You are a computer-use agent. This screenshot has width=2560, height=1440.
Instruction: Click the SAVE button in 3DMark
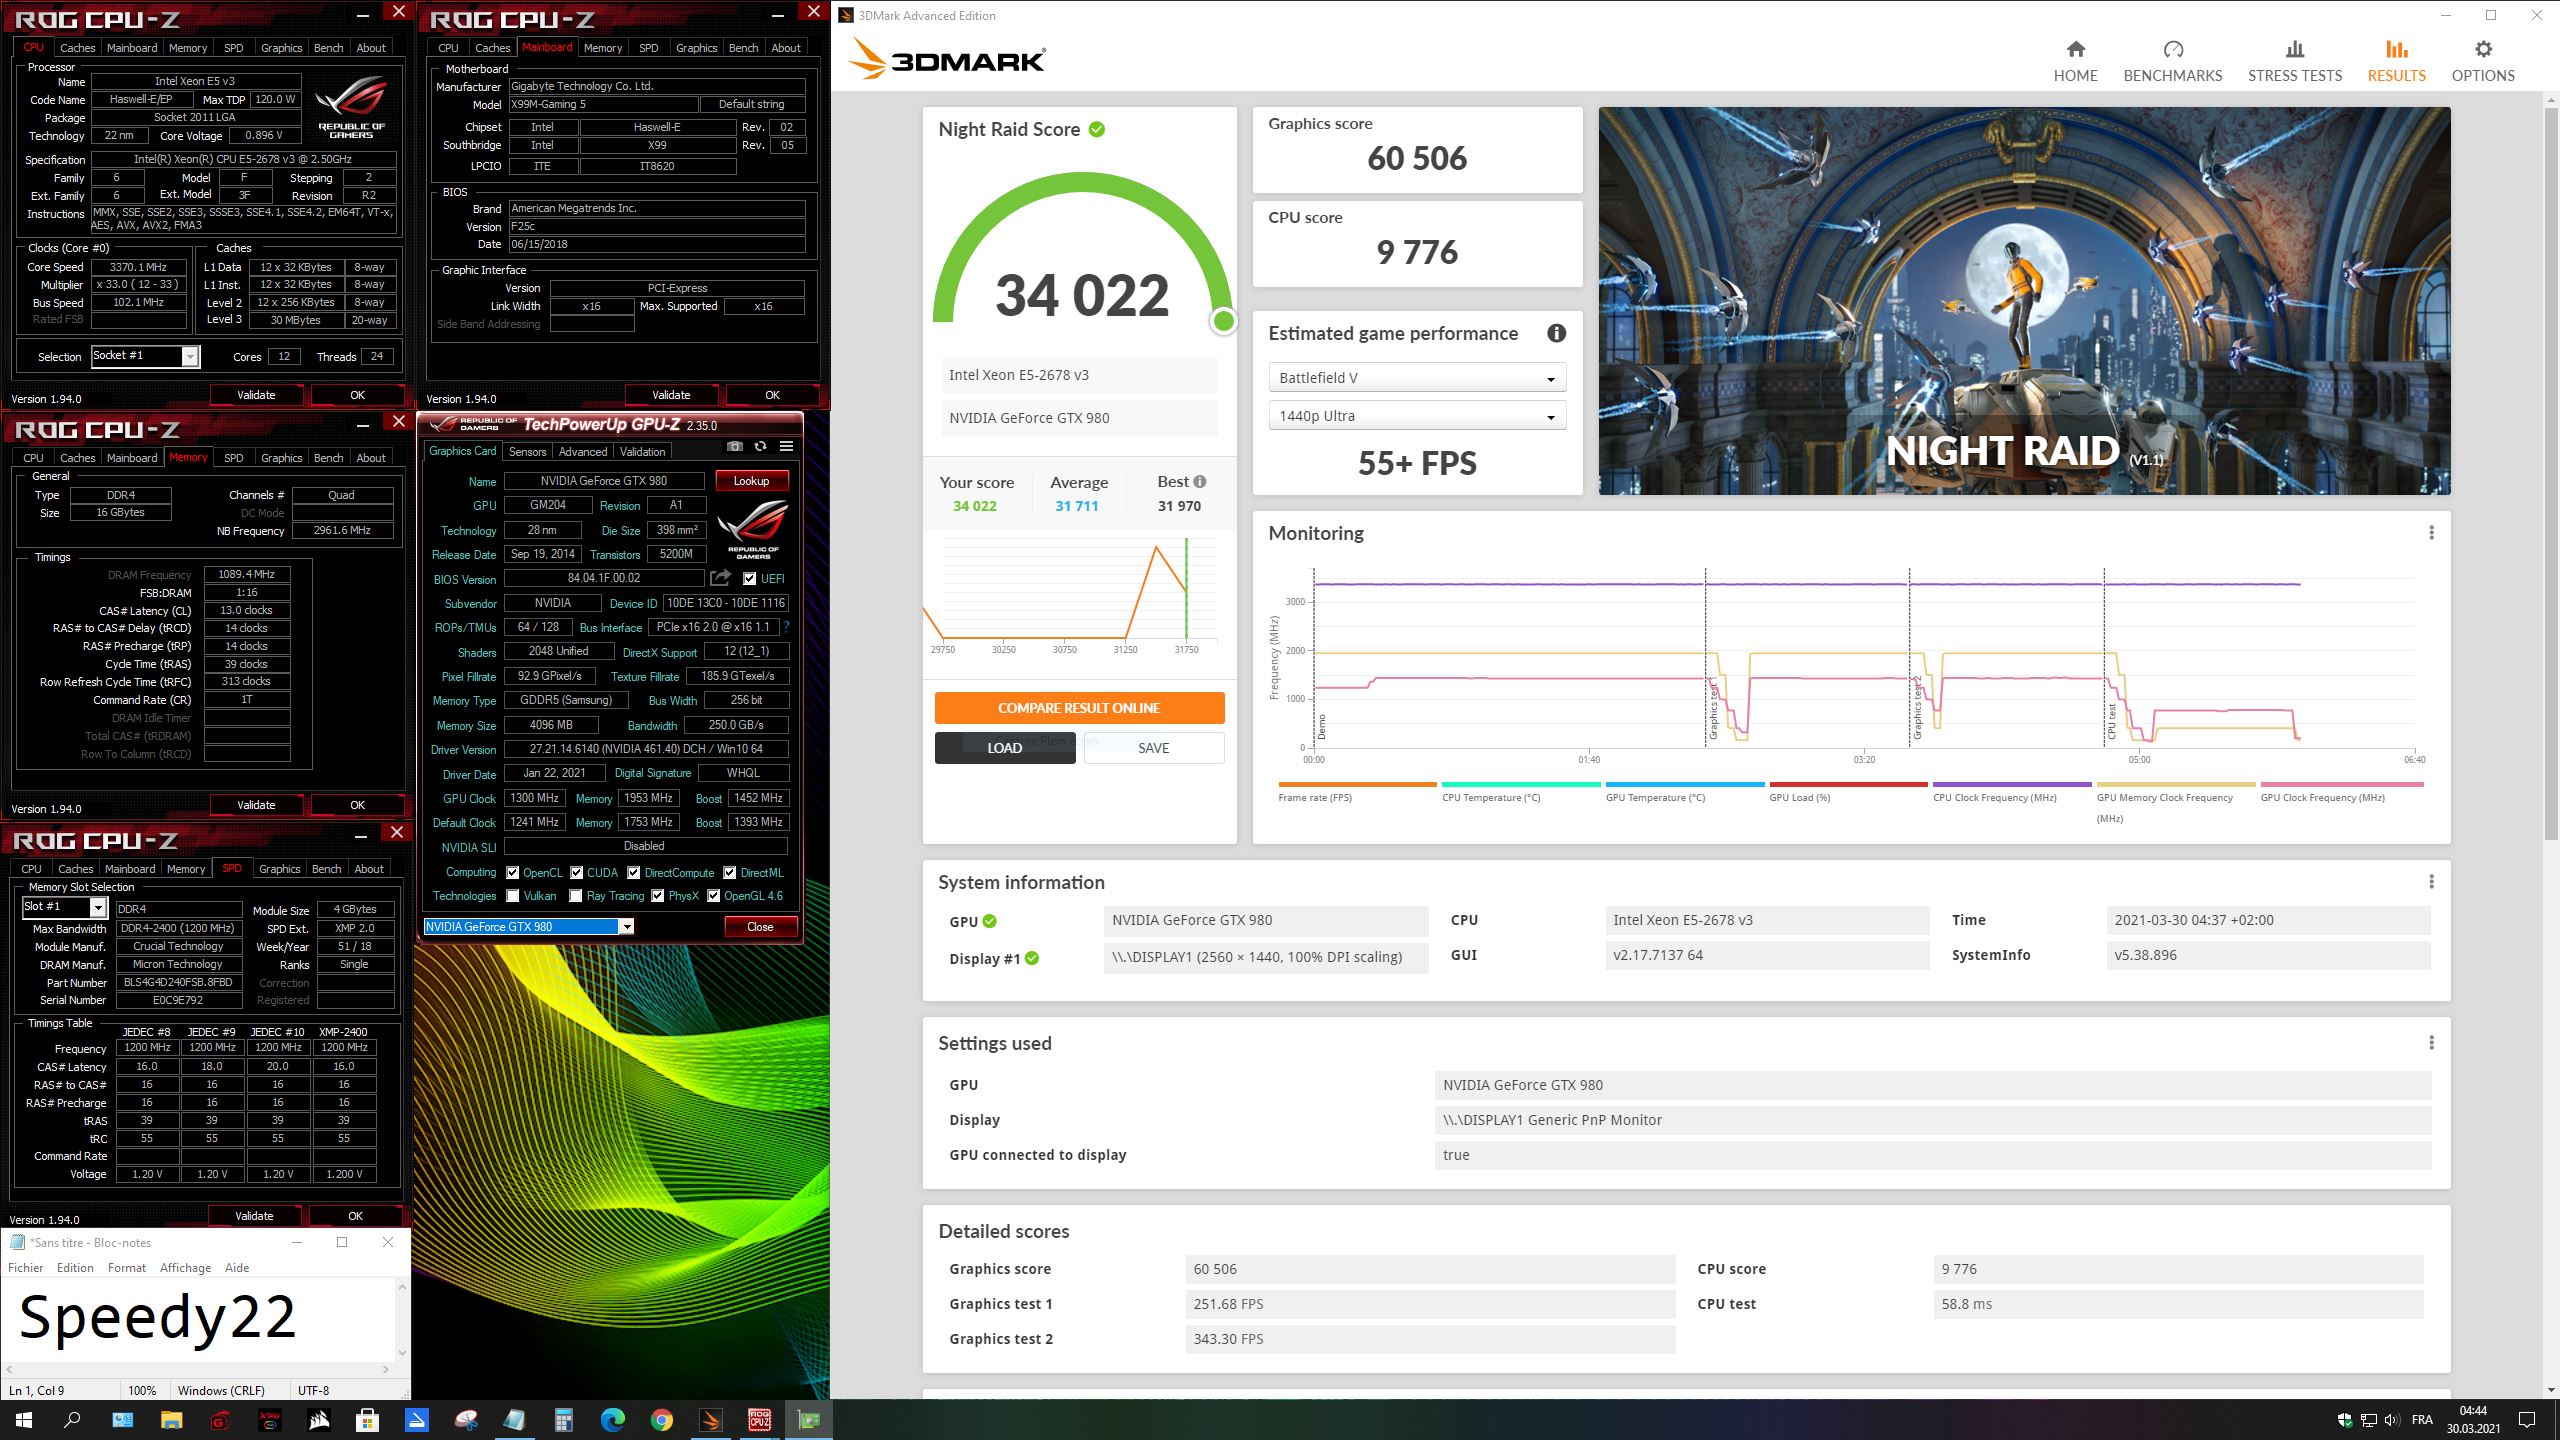pos(1153,748)
